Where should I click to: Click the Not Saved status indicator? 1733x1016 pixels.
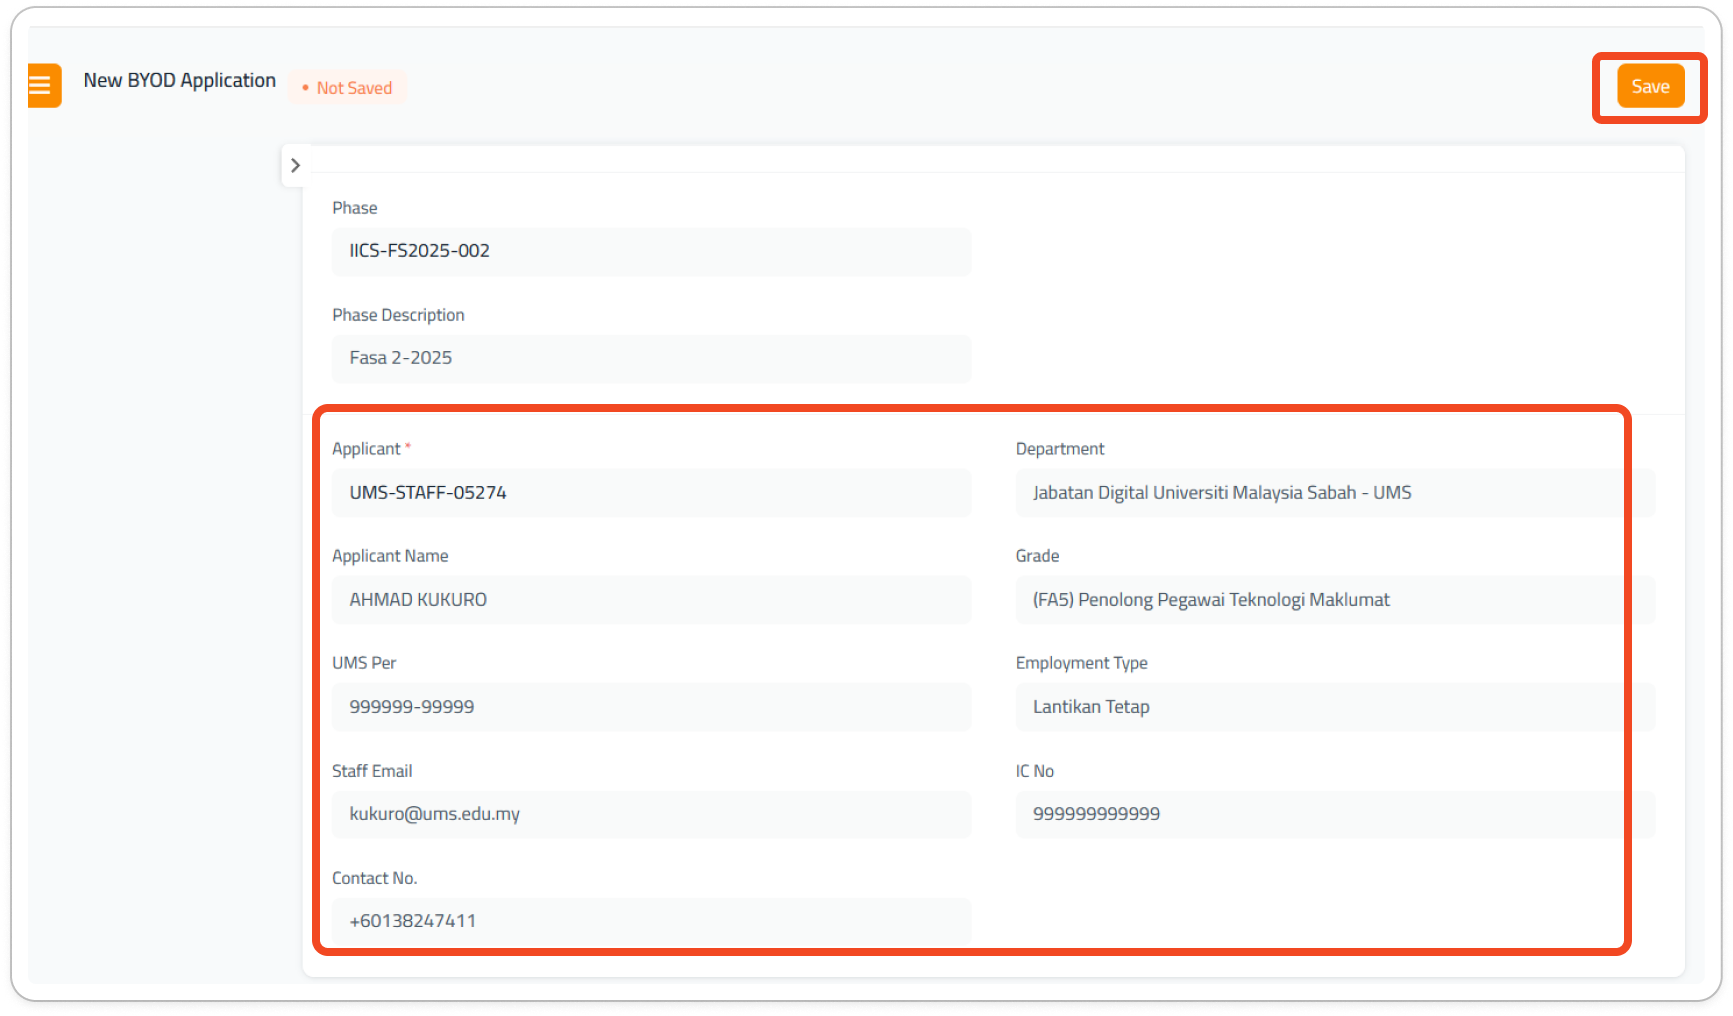[x=347, y=88]
